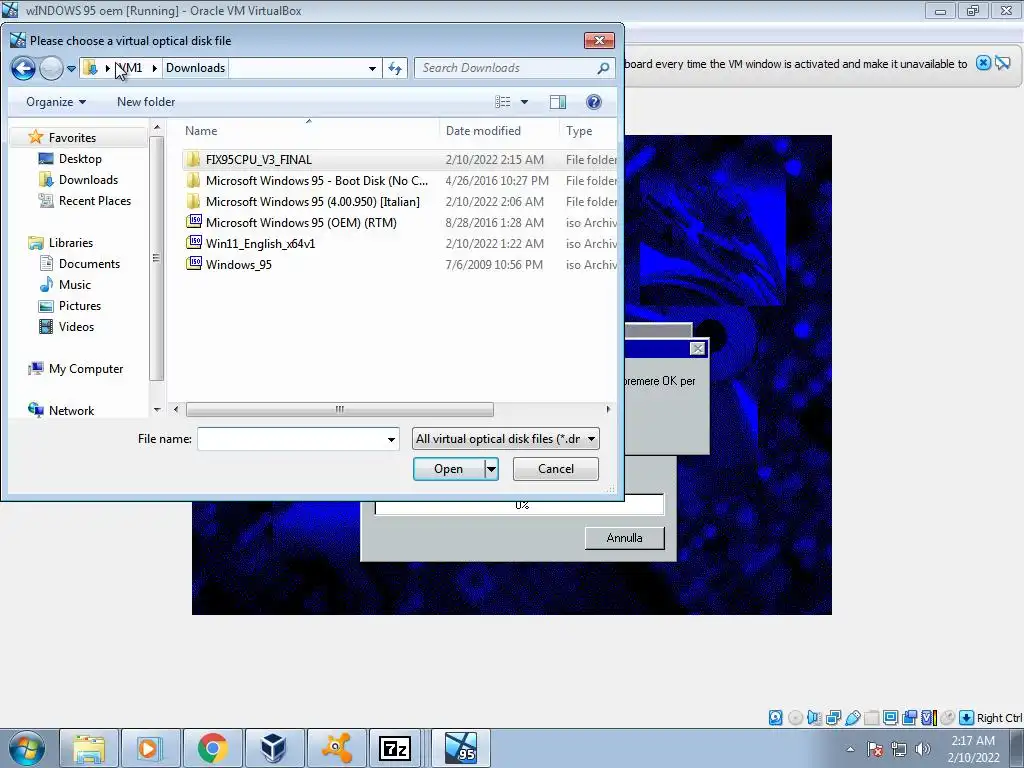Open the Windows Start menu

click(x=26, y=748)
